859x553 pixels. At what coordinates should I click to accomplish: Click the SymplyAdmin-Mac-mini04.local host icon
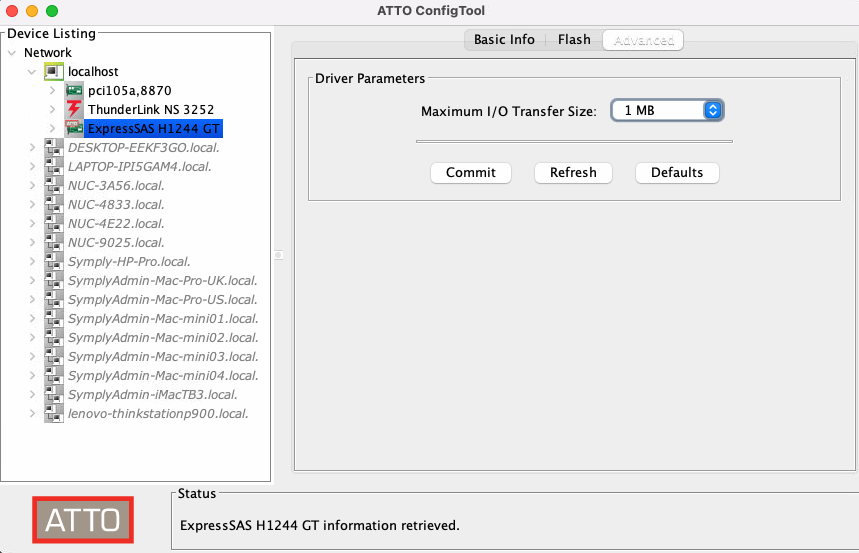[x=54, y=375]
